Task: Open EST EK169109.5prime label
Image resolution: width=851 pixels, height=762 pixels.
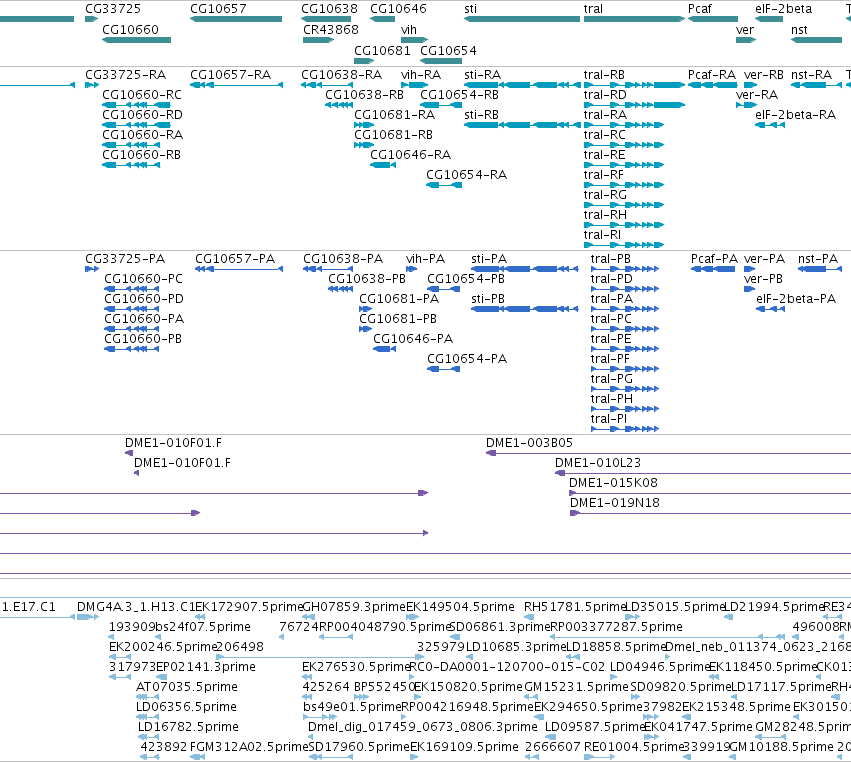Action: 464,747
